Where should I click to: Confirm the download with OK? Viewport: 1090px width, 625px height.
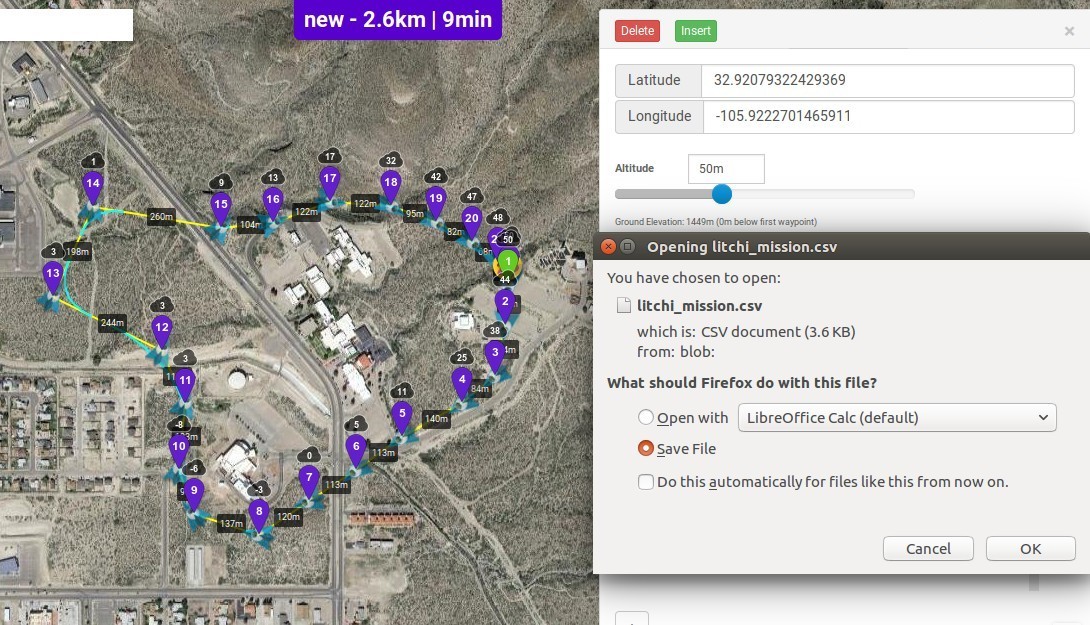coord(1030,548)
